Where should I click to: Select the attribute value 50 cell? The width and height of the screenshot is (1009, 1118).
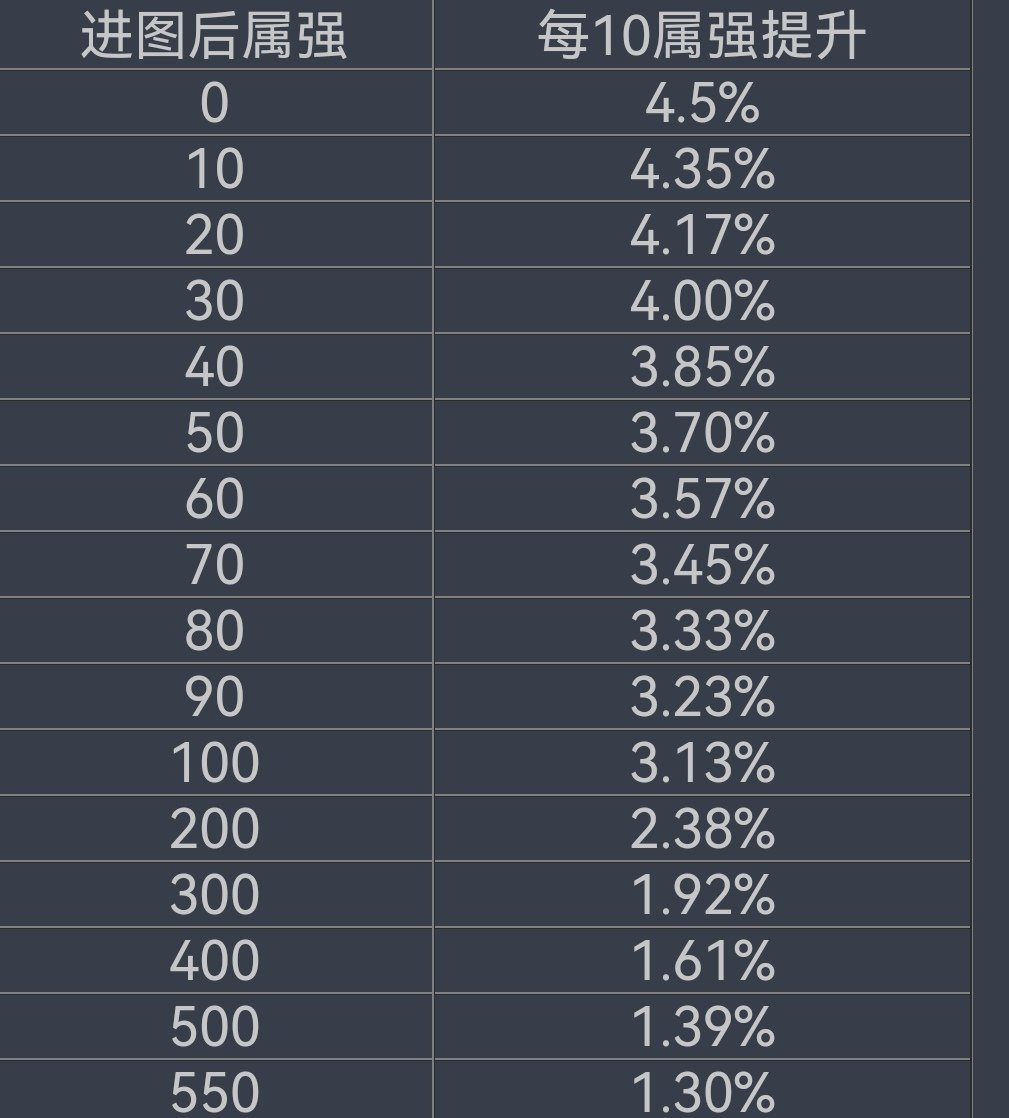tap(214, 433)
